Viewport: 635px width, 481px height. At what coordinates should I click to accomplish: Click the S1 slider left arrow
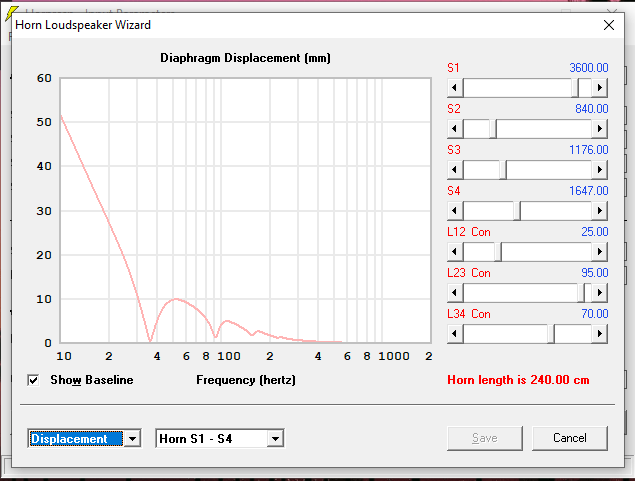click(455, 88)
